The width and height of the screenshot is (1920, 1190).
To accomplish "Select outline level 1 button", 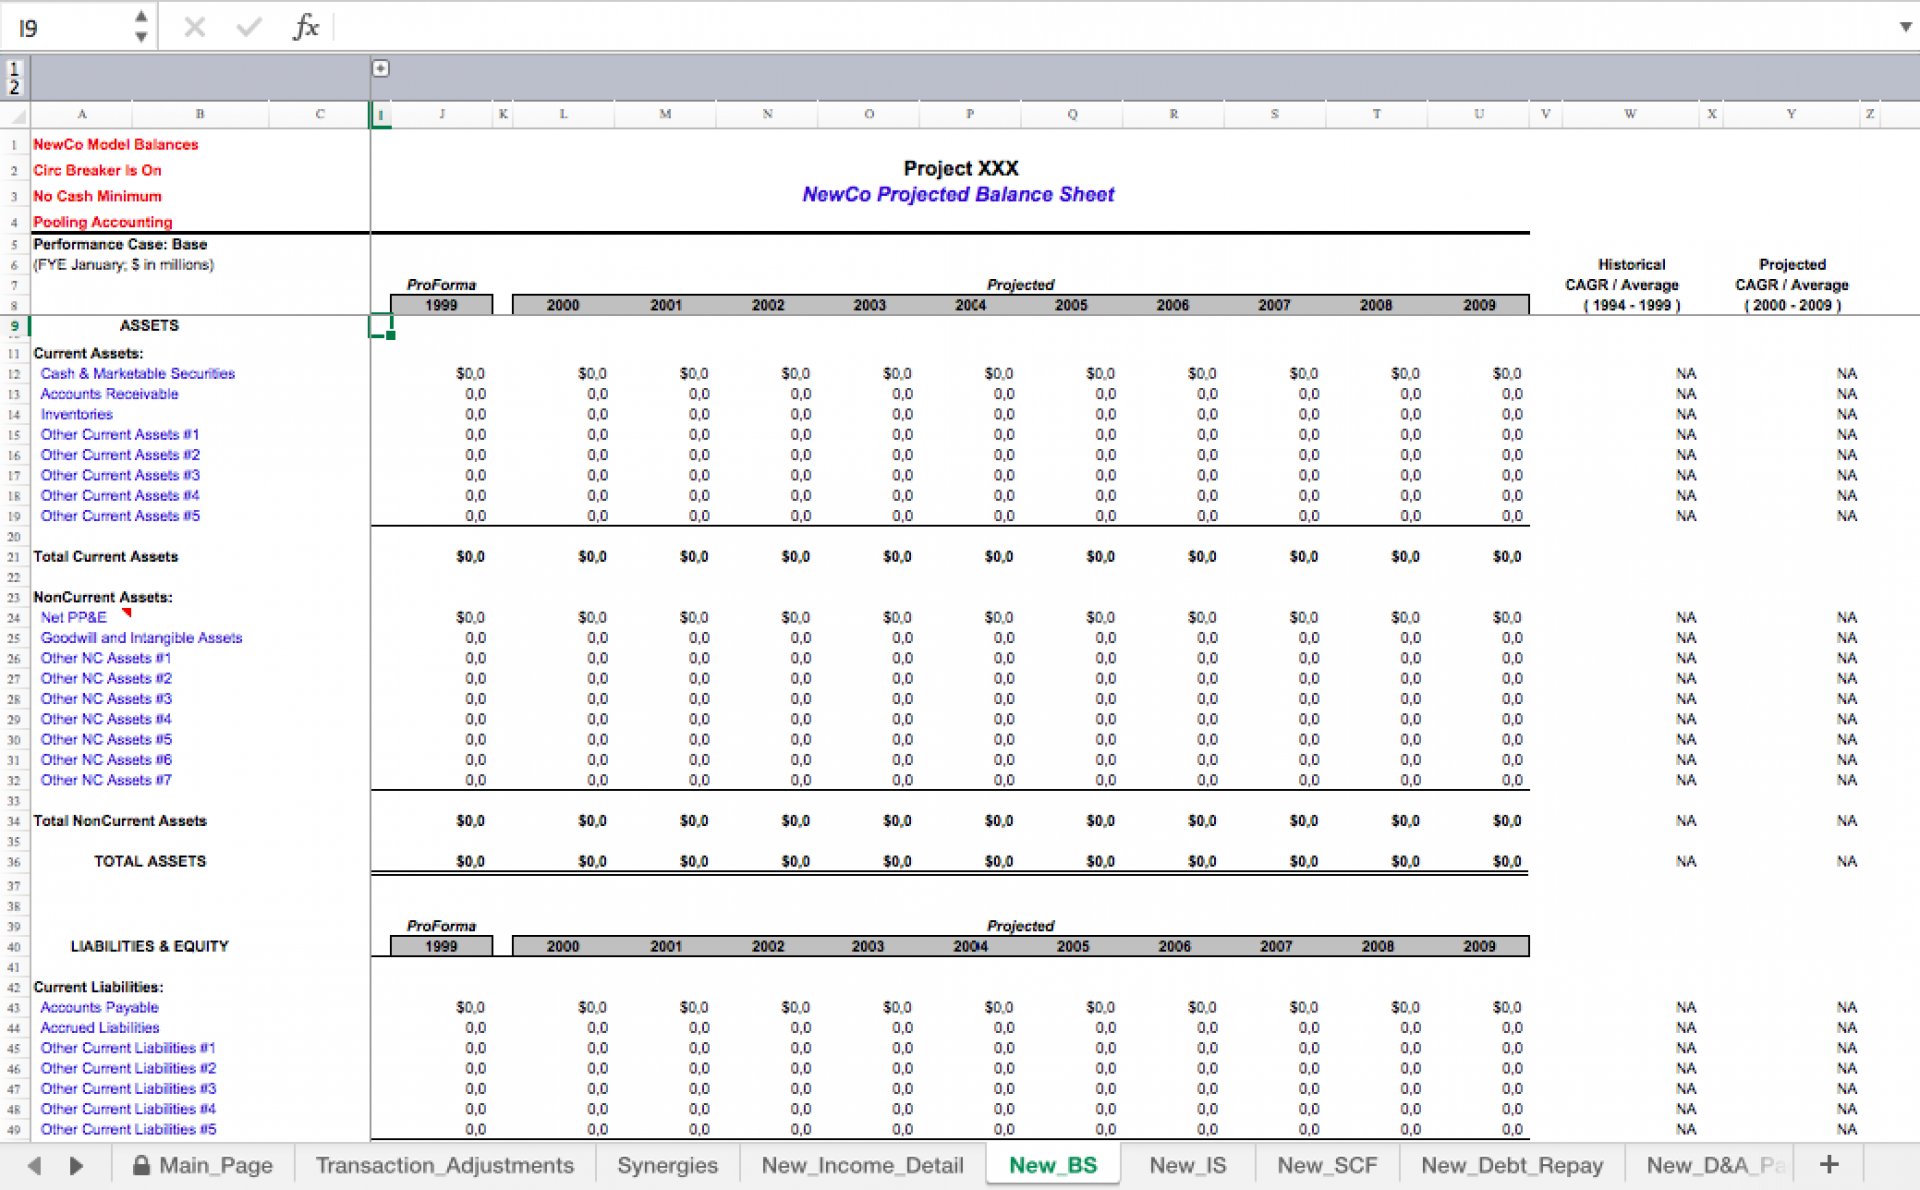I will pos(14,69).
